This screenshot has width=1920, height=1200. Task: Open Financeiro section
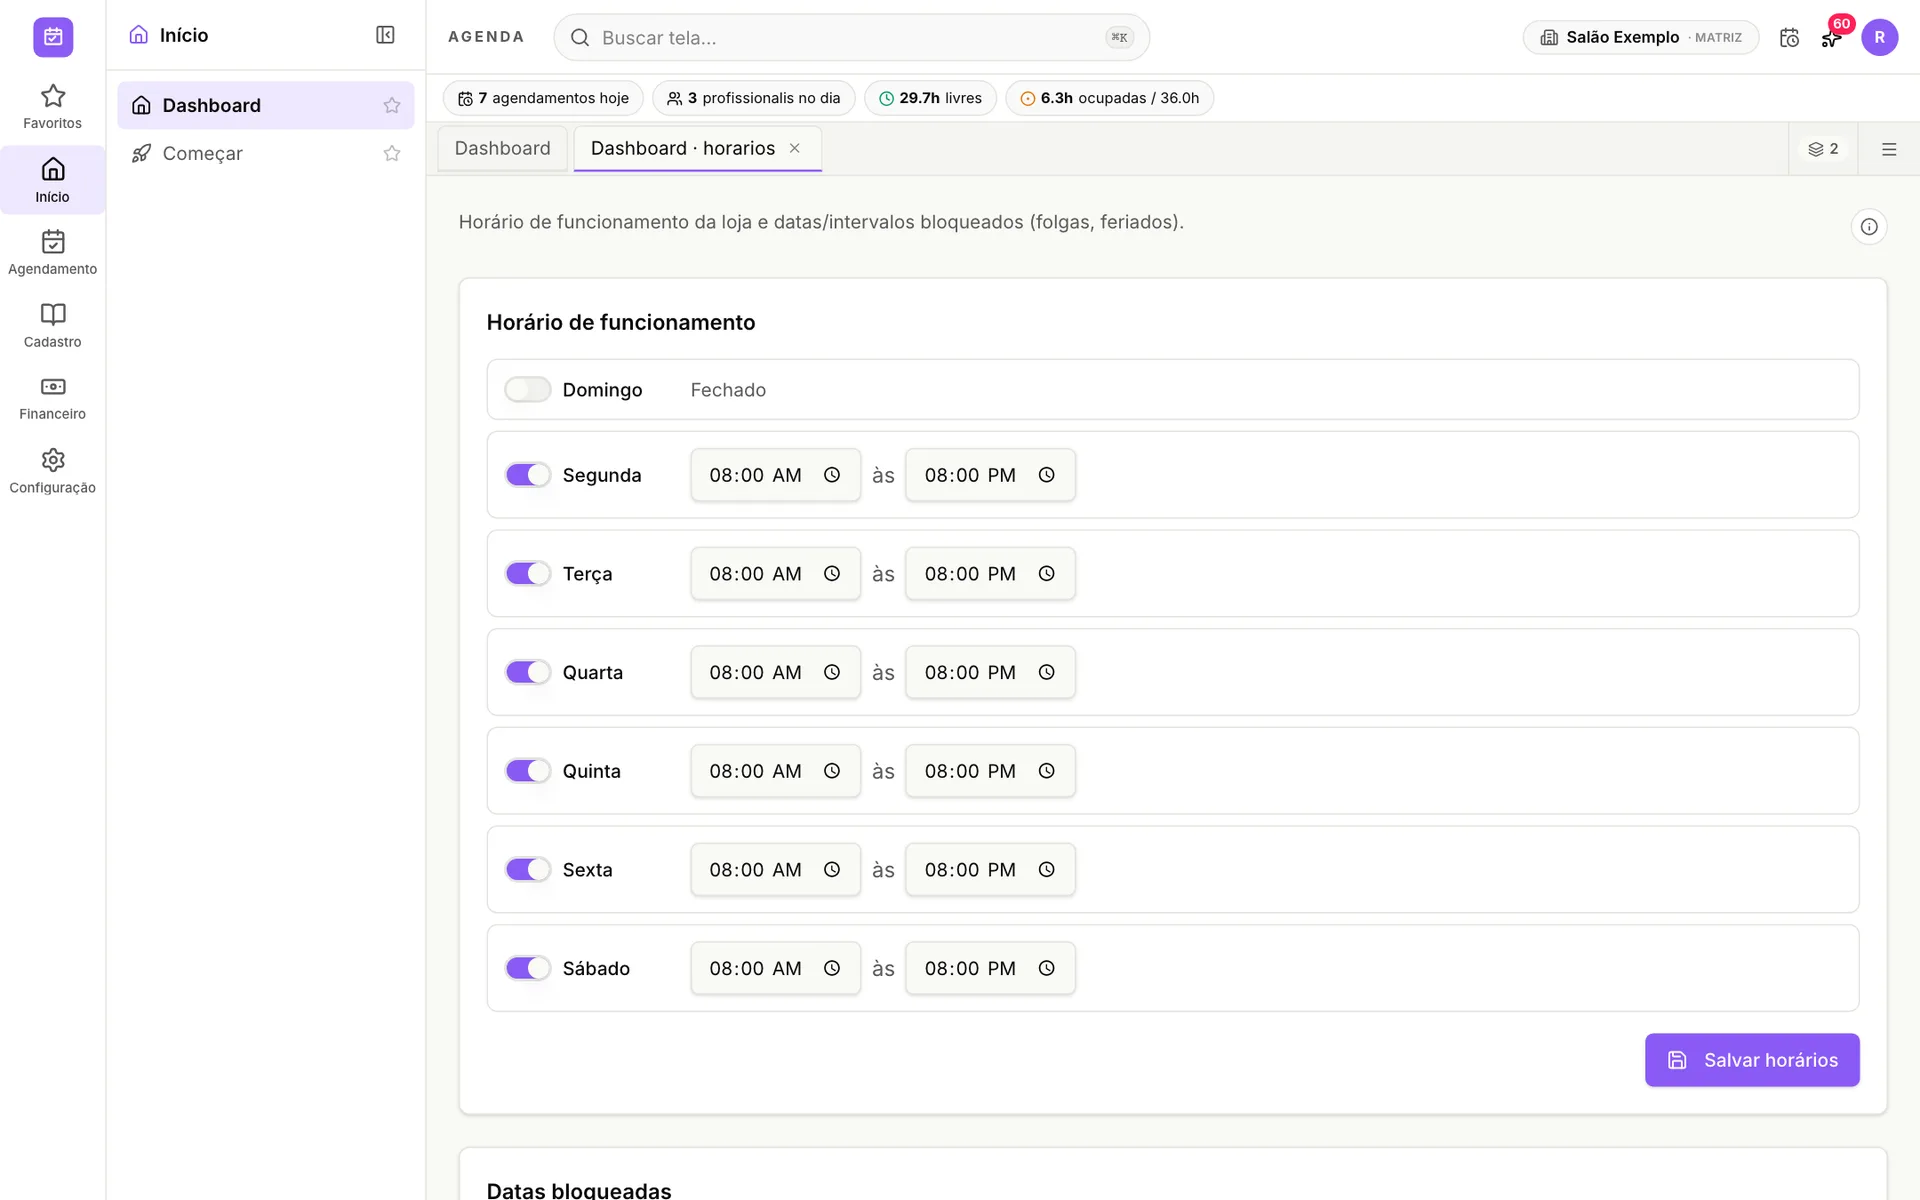tap(53, 398)
